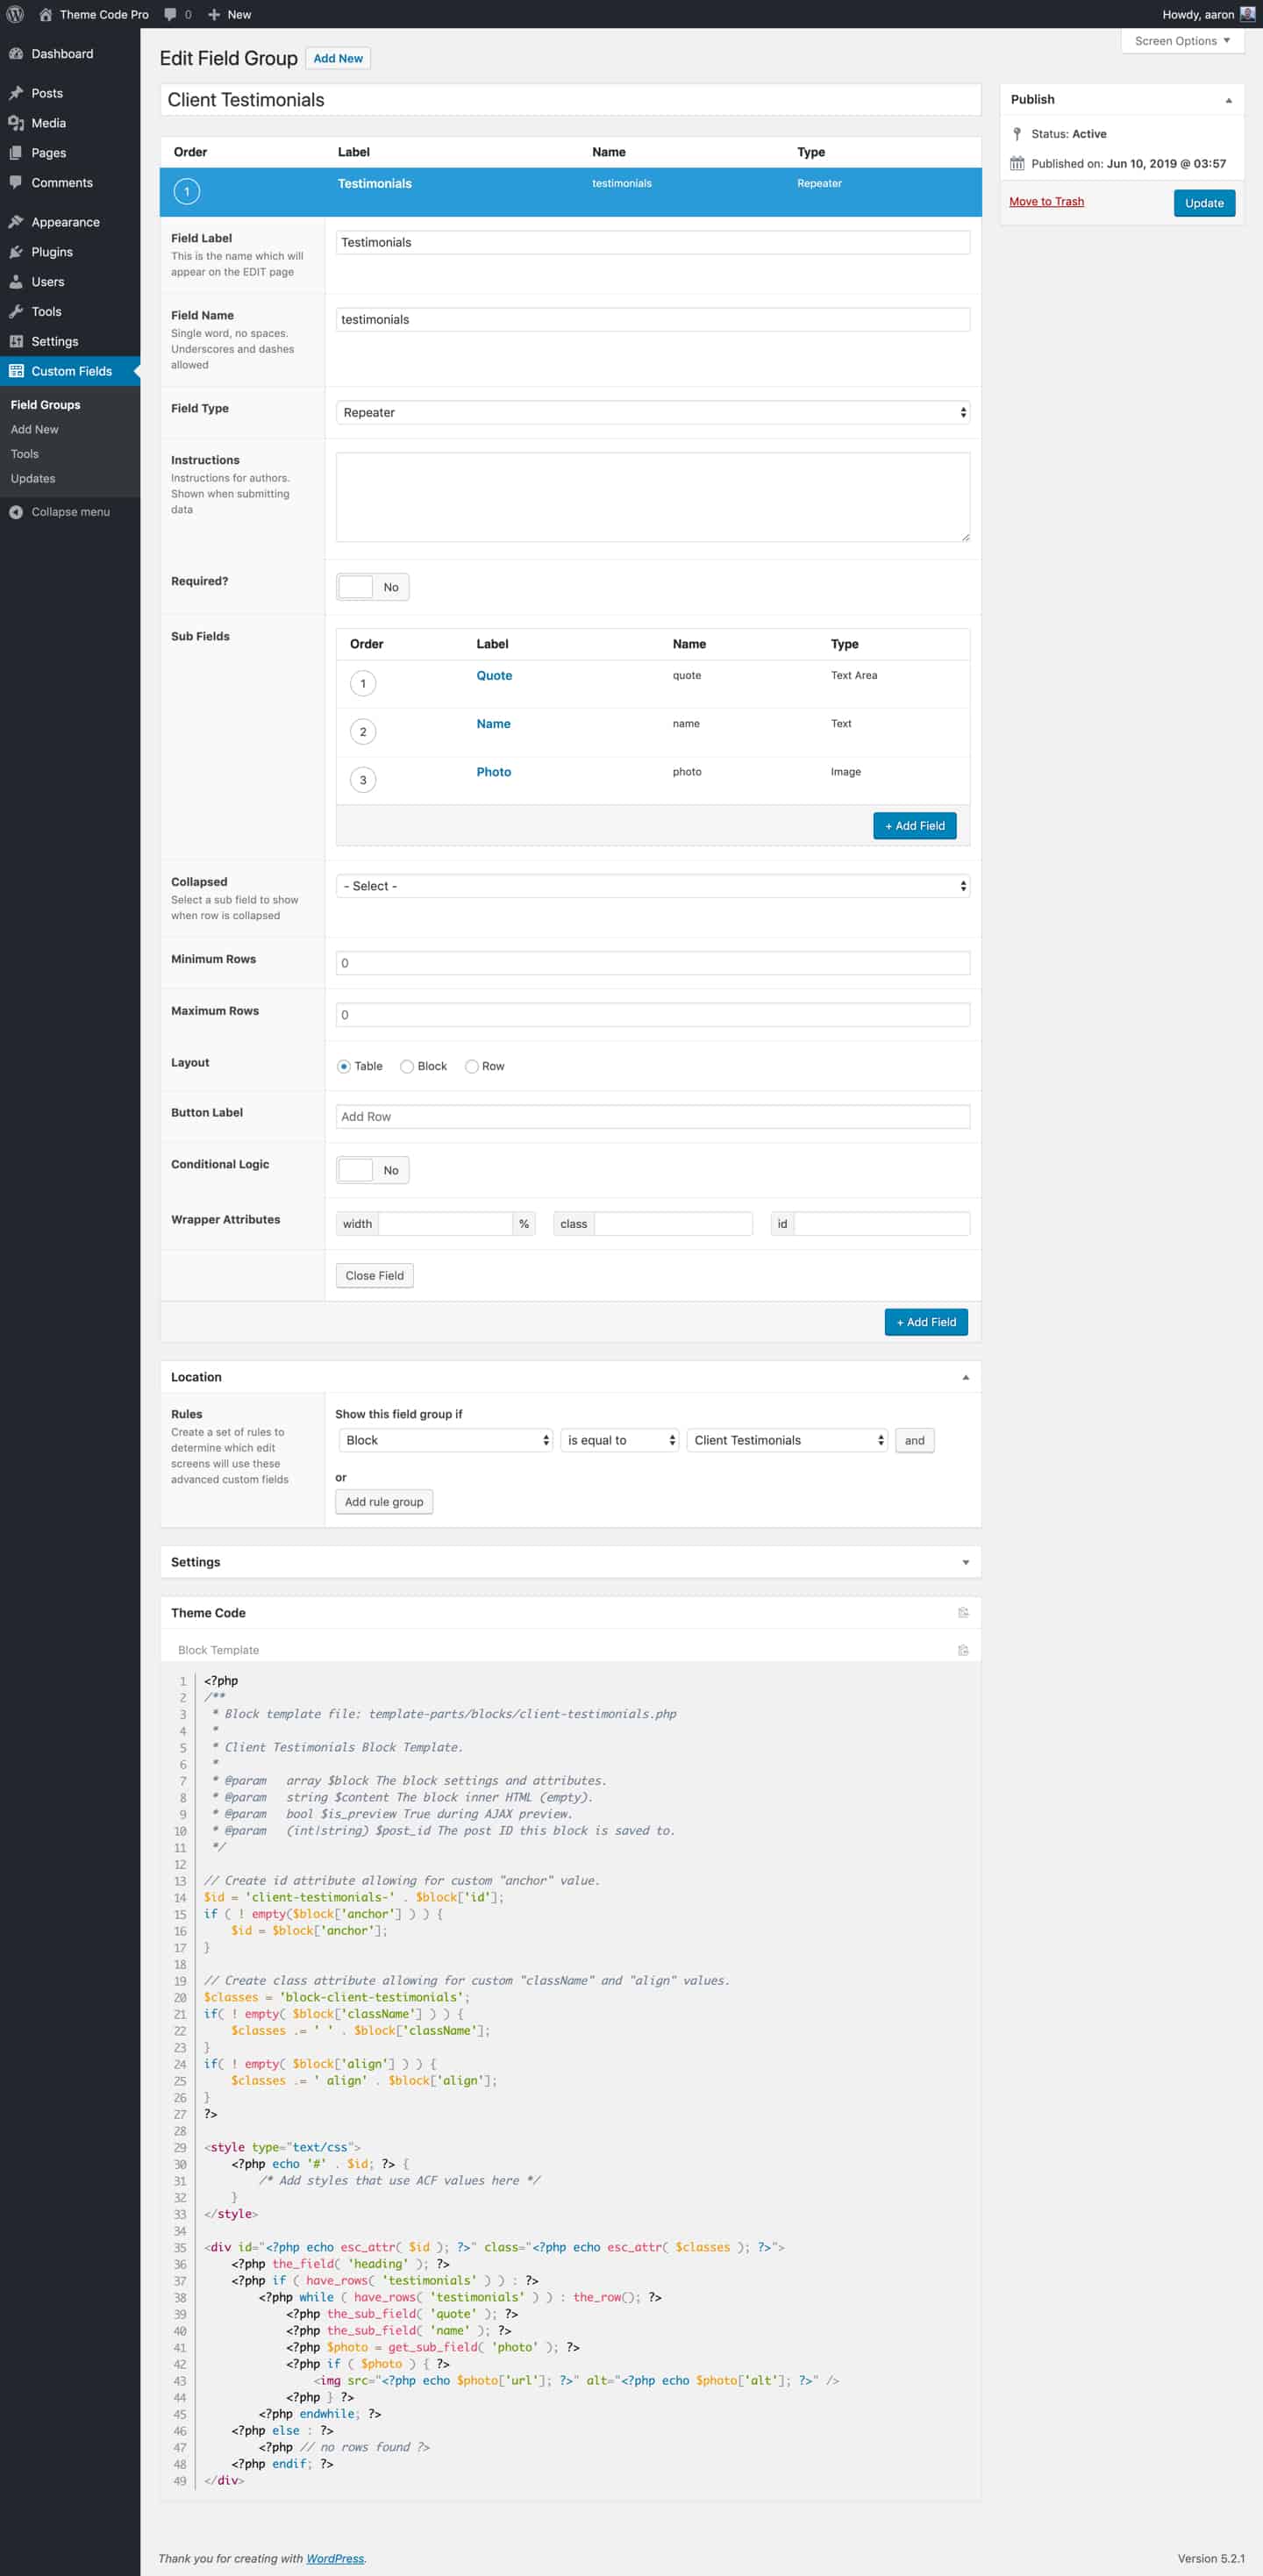The height and width of the screenshot is (2576, 1263).
Task: Click Add New button beside Edit Field Group
Action: tap(338, 58)
